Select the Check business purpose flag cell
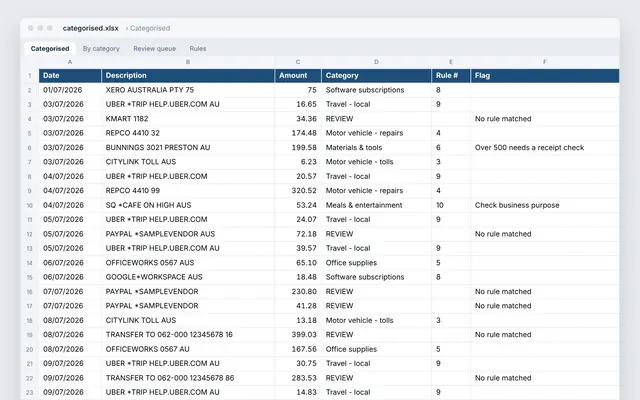The width and height of the screenshot is (640, 400). coord(545,205)
